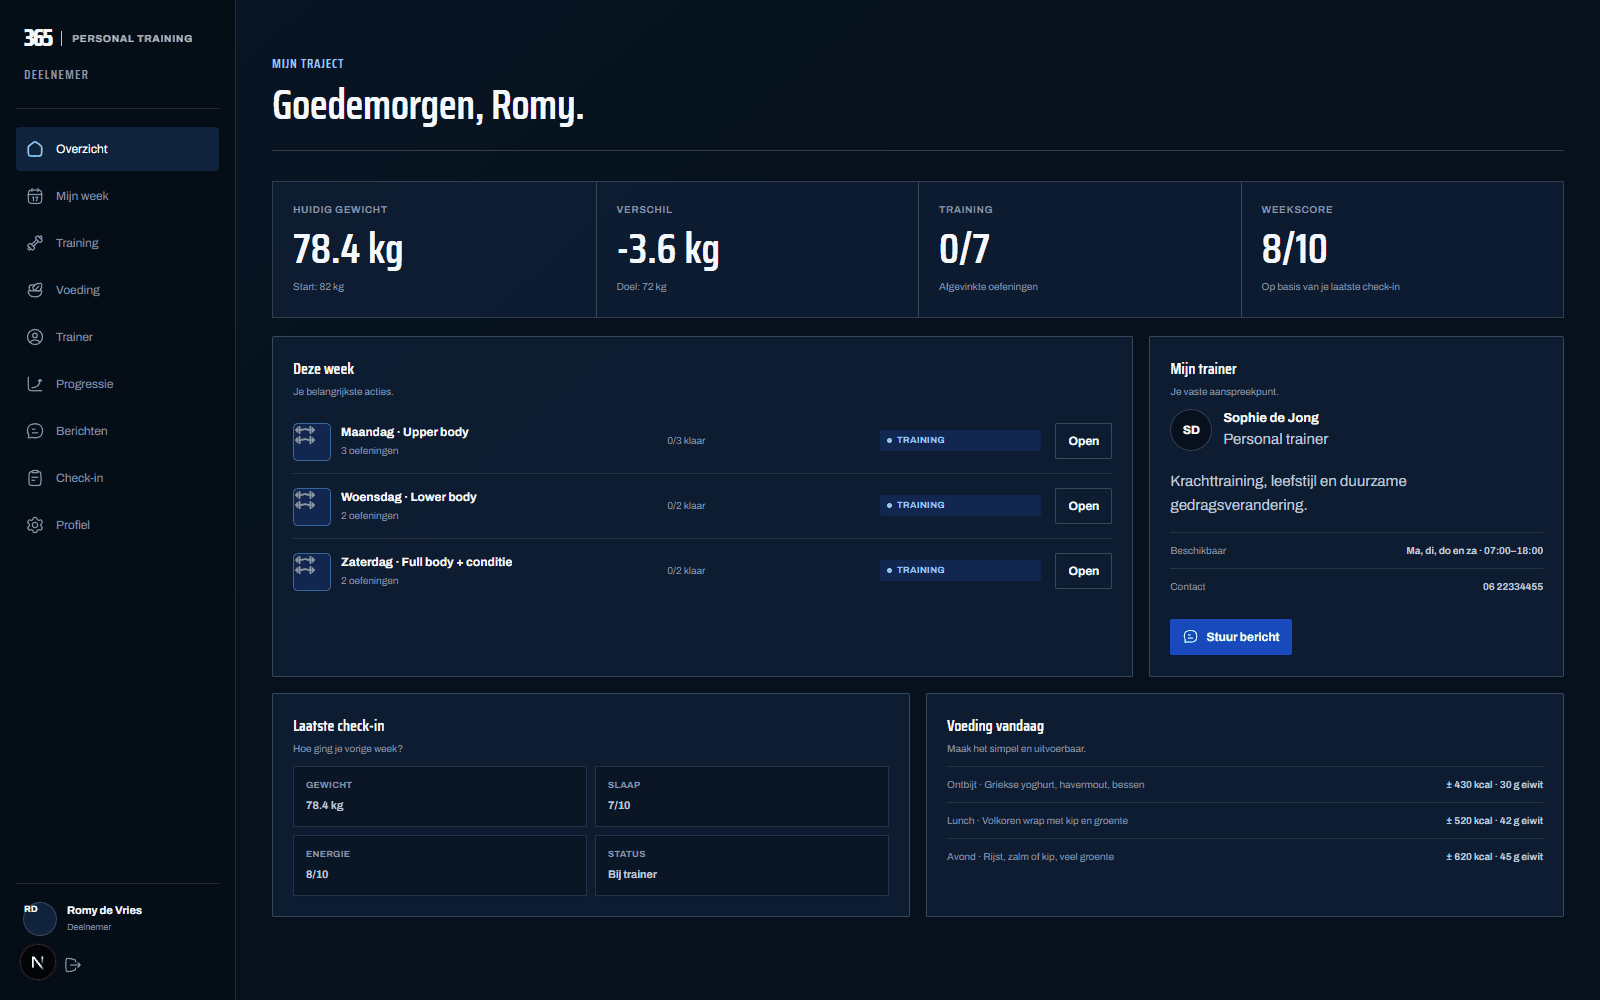Open the Woensdag Lower body training
The width and height of the screenshot is (1600, 1000).
click(x=1083, y=506)
